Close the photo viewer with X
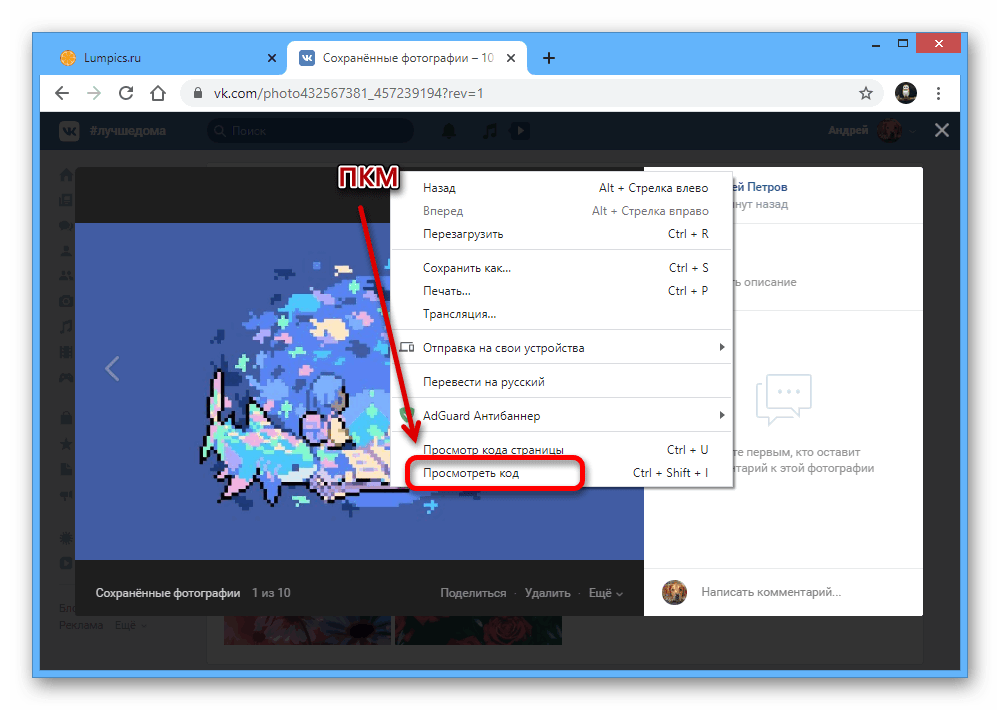This screenshot has height=710, width=1000. (x=941, y=130)
